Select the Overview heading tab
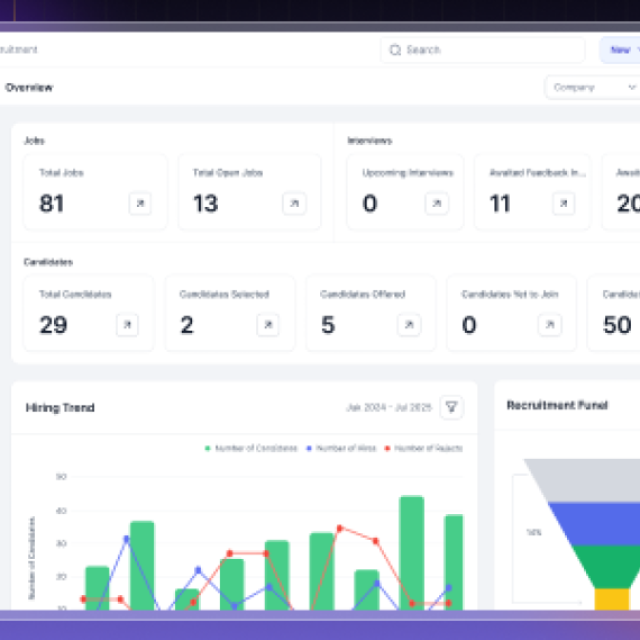This screenshot has height=640, width=640. [29, 88]
